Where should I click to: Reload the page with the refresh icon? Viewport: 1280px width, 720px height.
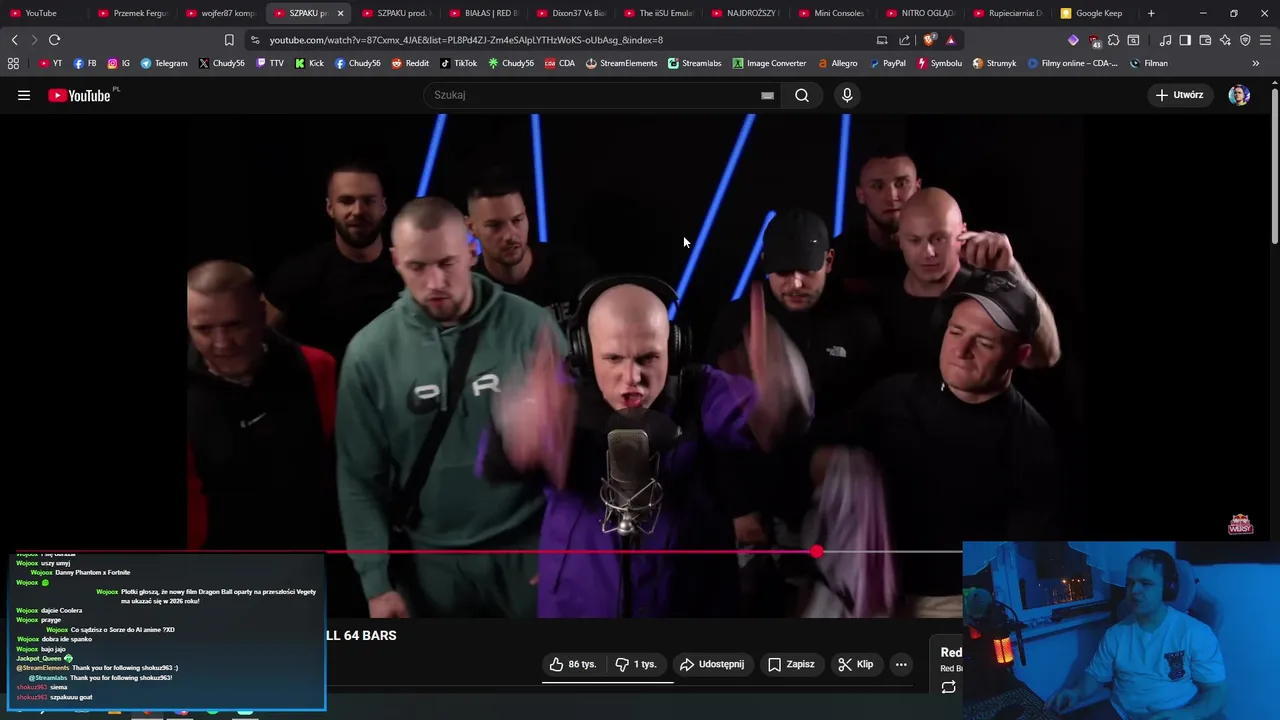pyautogui.click(x=54, y=40)
